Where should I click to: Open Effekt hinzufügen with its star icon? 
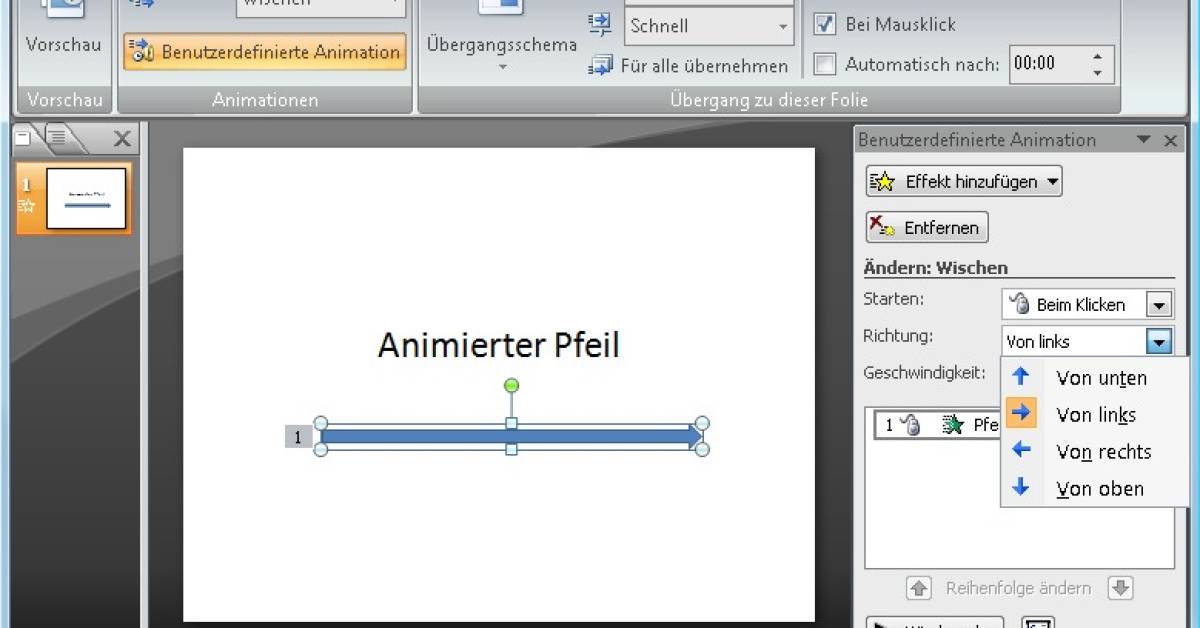click(x=884, y=181)
